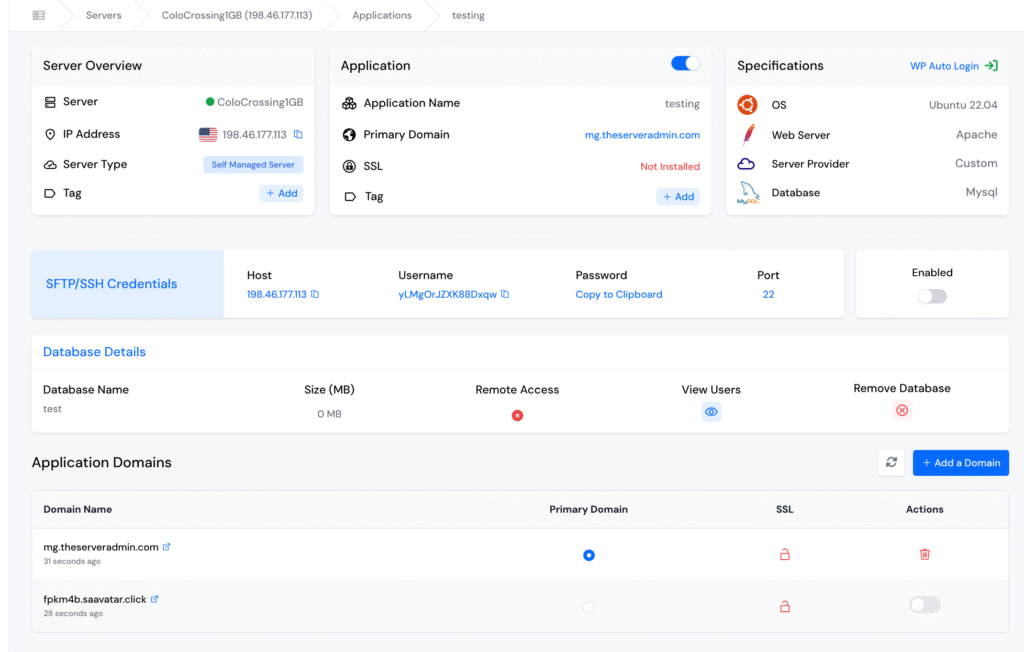Screen dimensions: 1024x652
Task: Copy the SFTP host address icon
Action: click(x=315, y=295)
